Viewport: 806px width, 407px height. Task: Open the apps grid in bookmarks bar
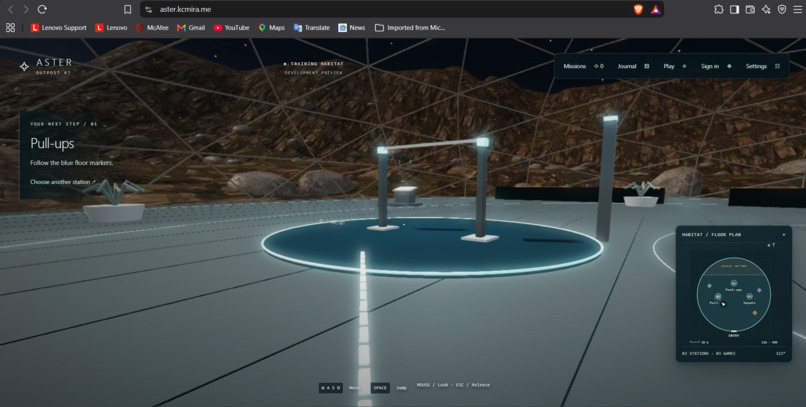point(10,28)
